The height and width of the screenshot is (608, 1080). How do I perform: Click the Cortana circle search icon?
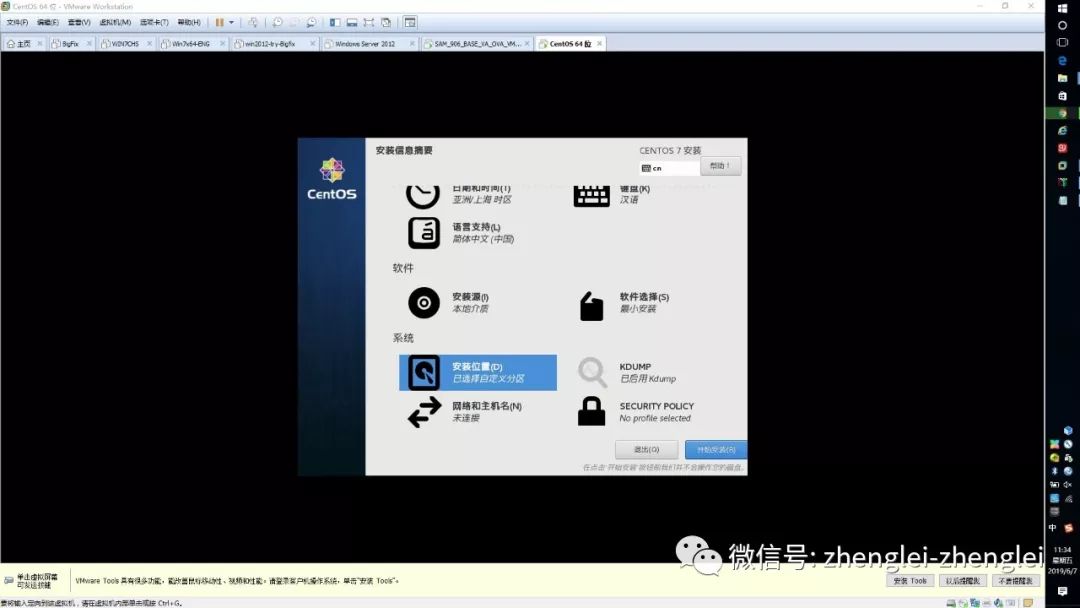(1062, 25)
